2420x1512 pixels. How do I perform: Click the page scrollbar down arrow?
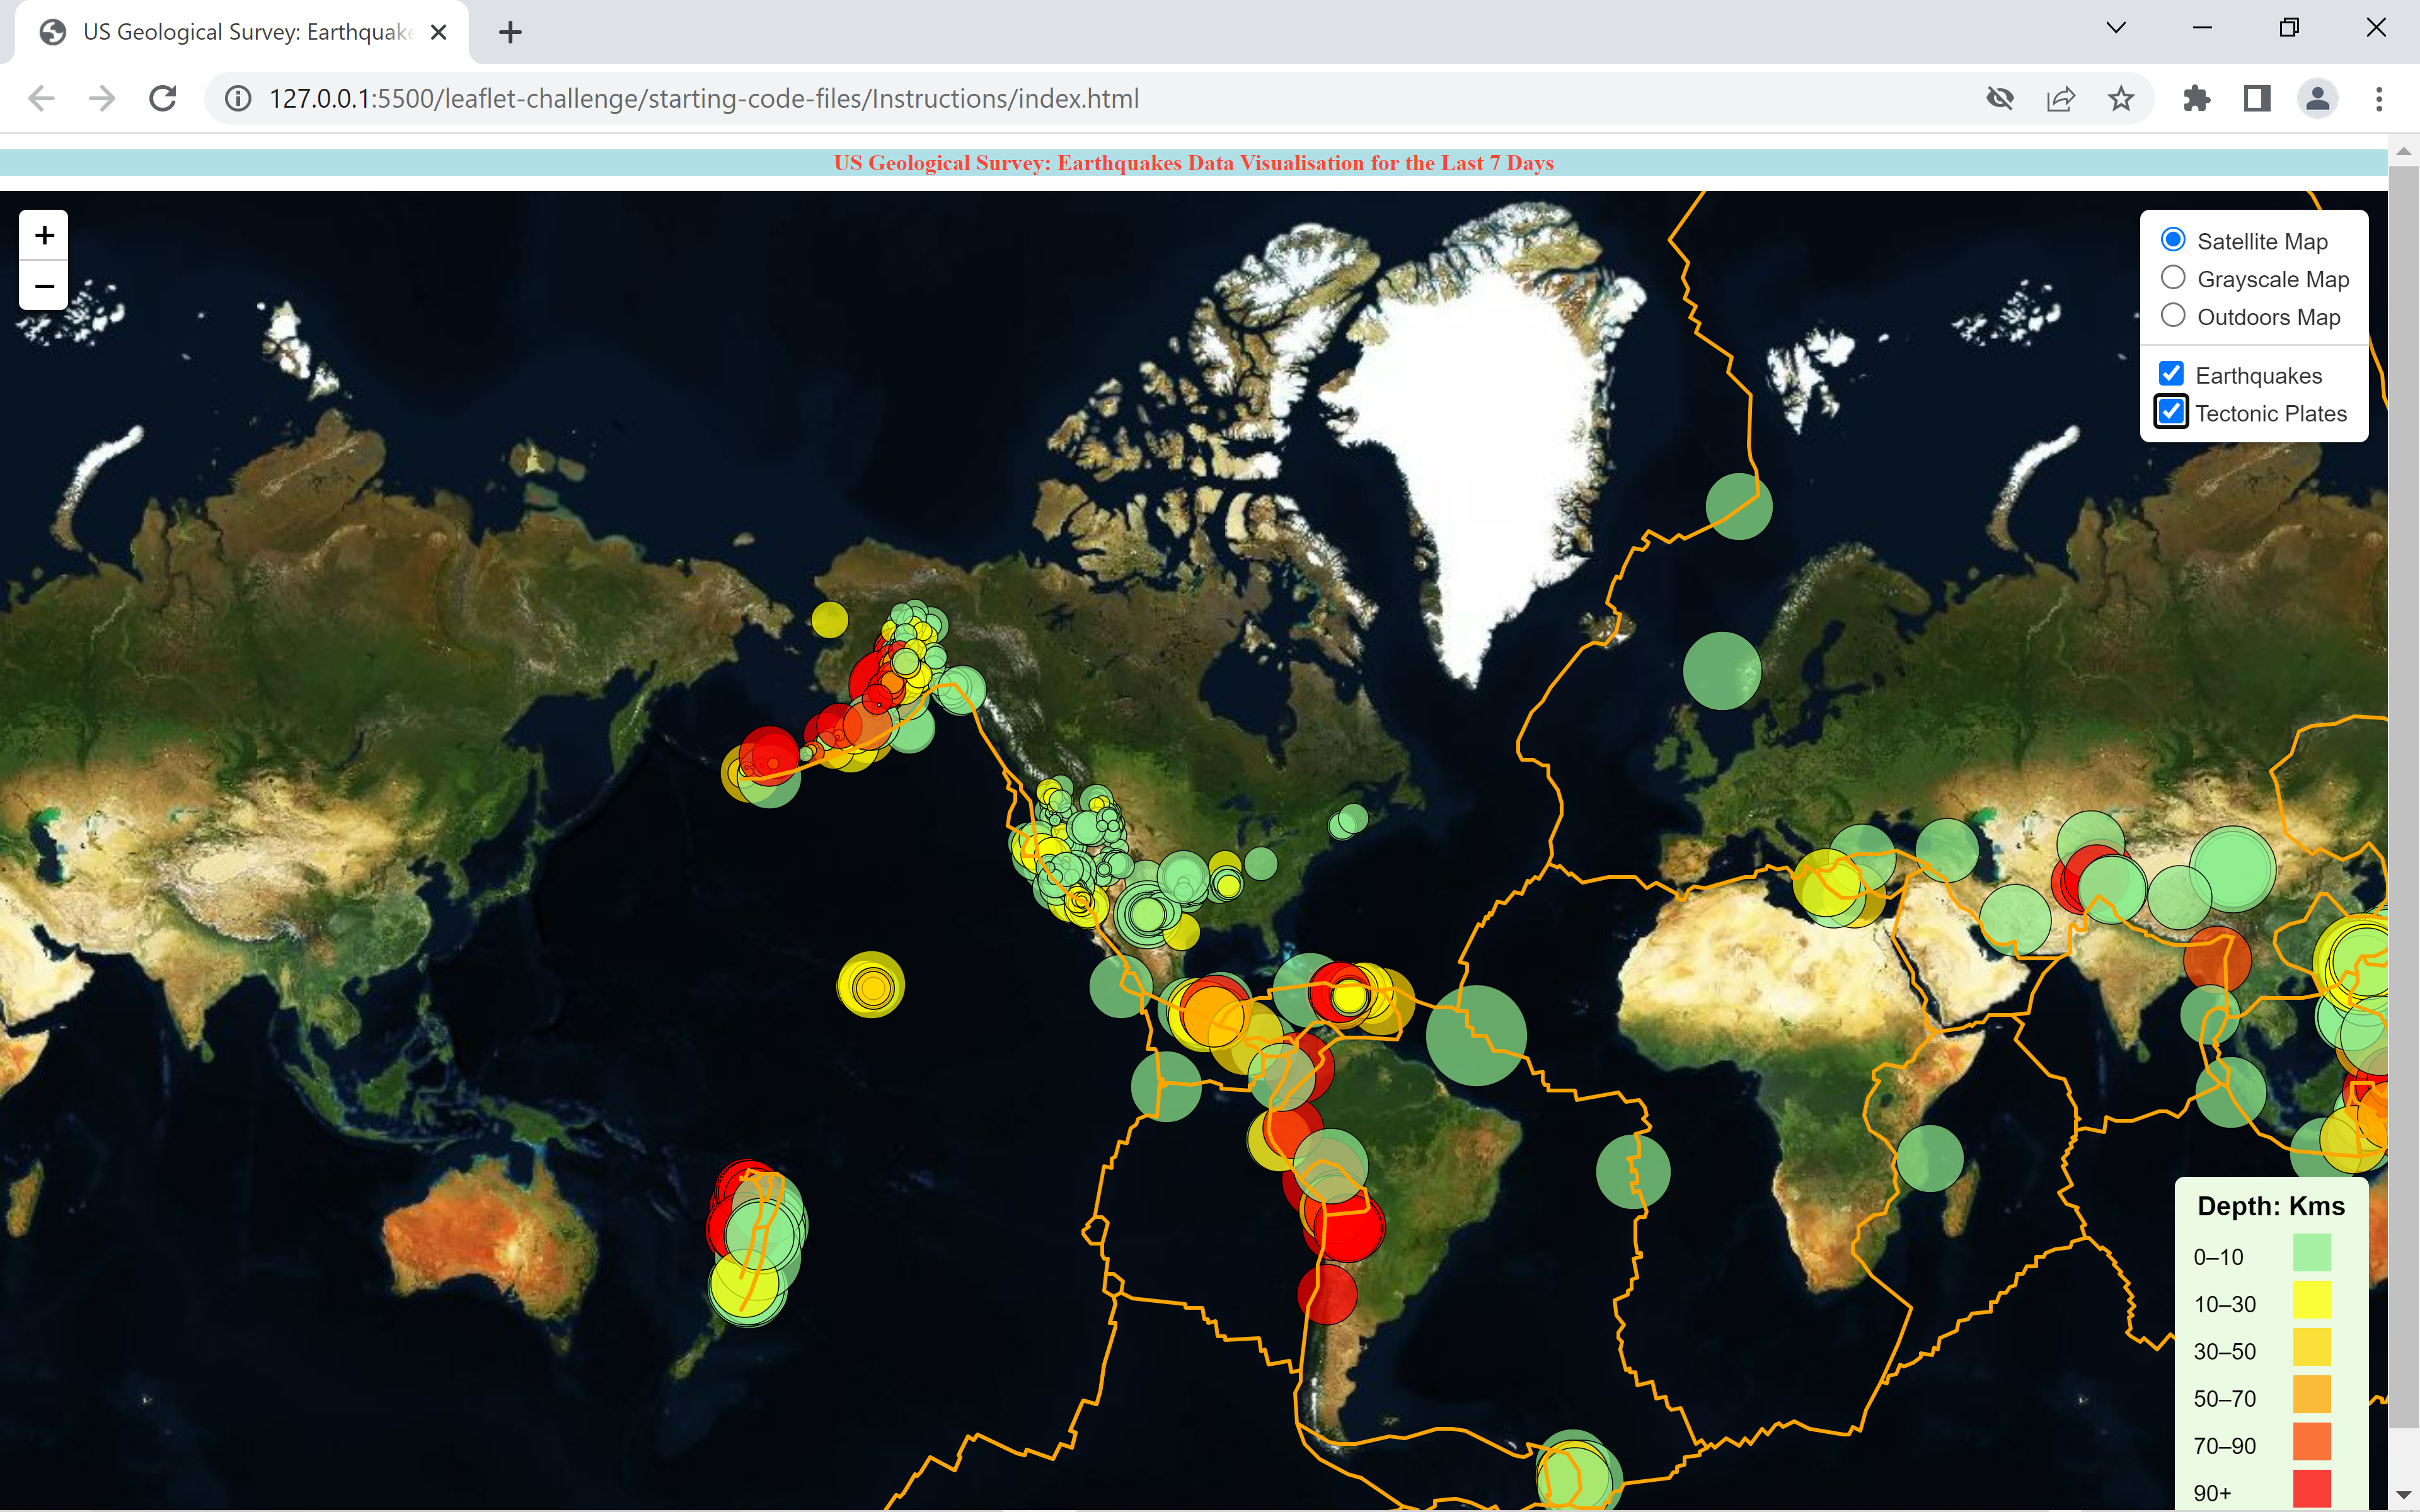click(x=2404, y=1496)
